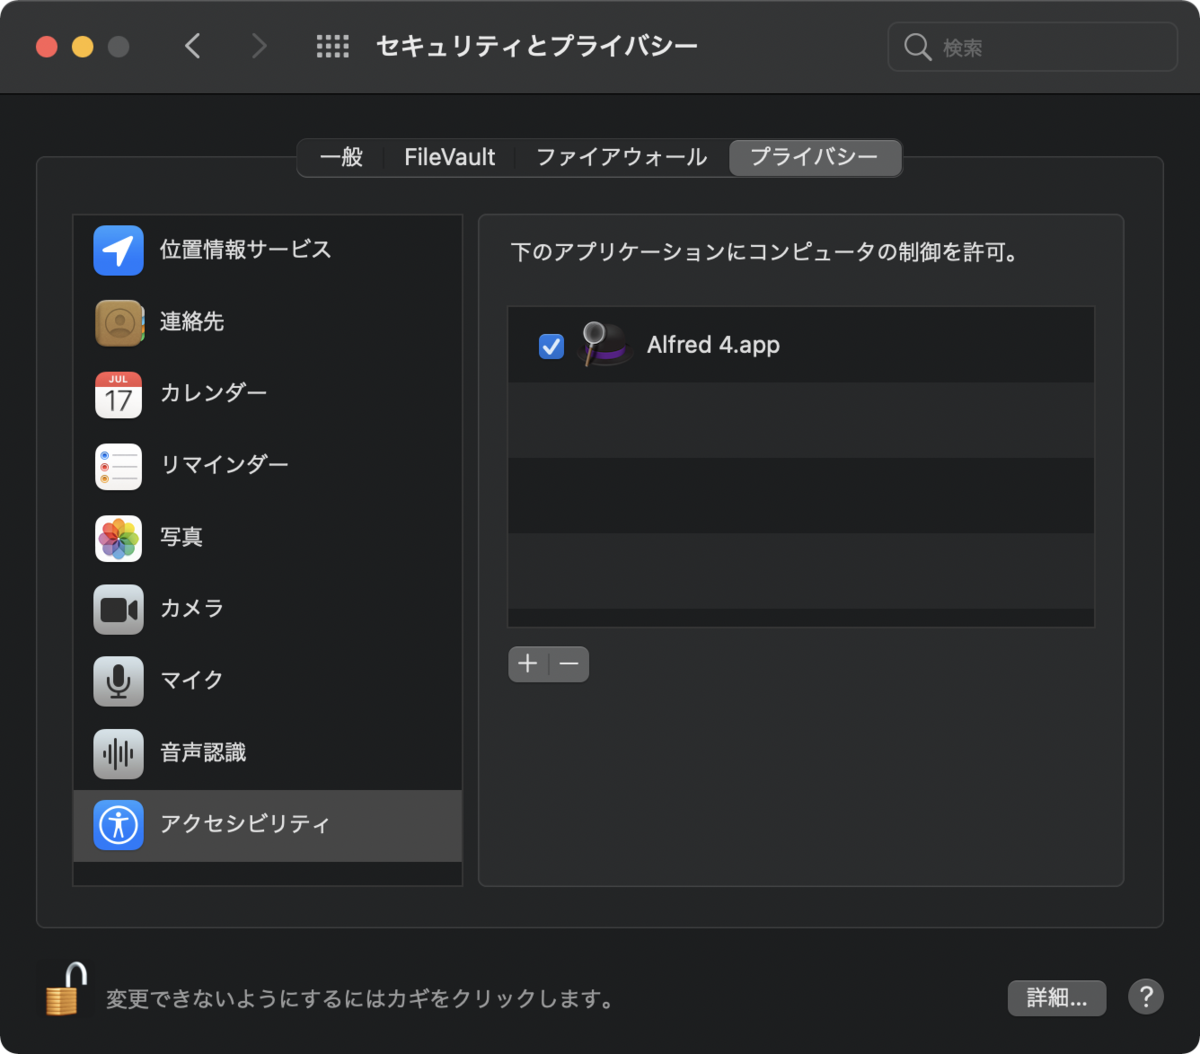The height and width of the screenshot is (1054, 1200).
Task: Uncheck the Alfred 4.app permission checkbox
Action: (551, 345)
